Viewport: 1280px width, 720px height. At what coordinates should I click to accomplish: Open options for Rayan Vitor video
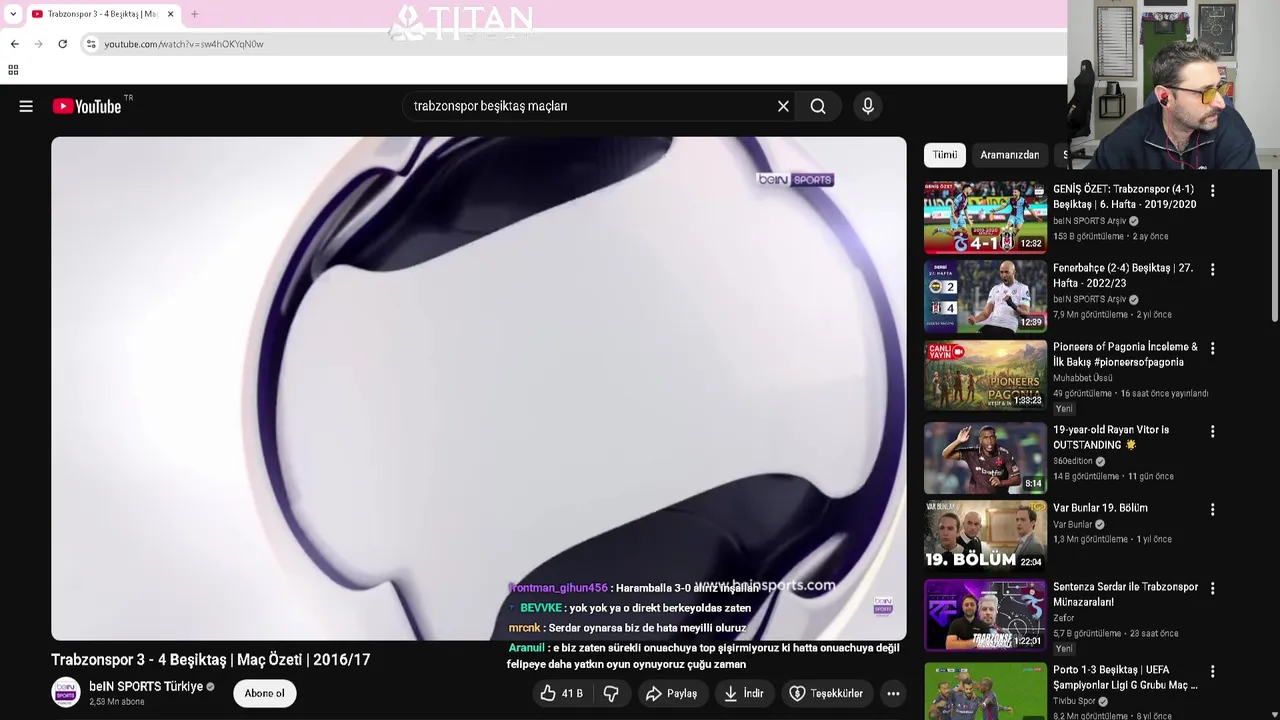click(1213, 431)
